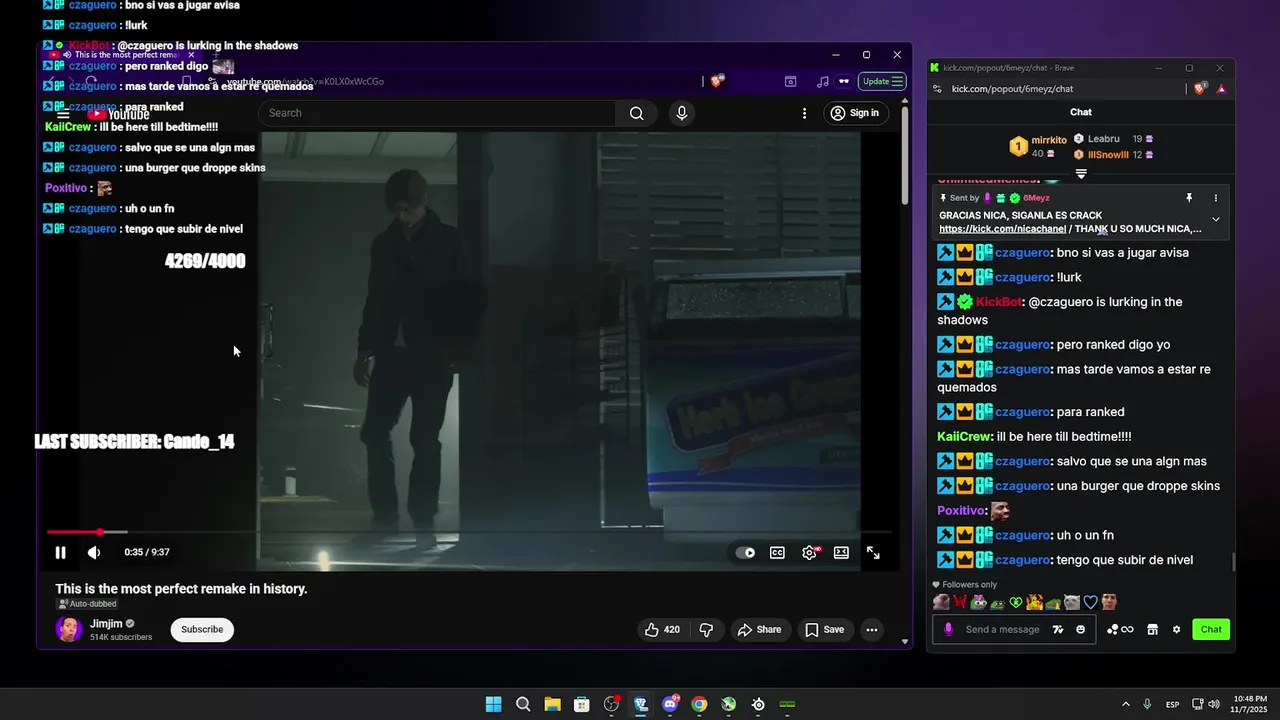Insert the green heart quick emote
The image size is (1280, 720).
pos(1016,602)
